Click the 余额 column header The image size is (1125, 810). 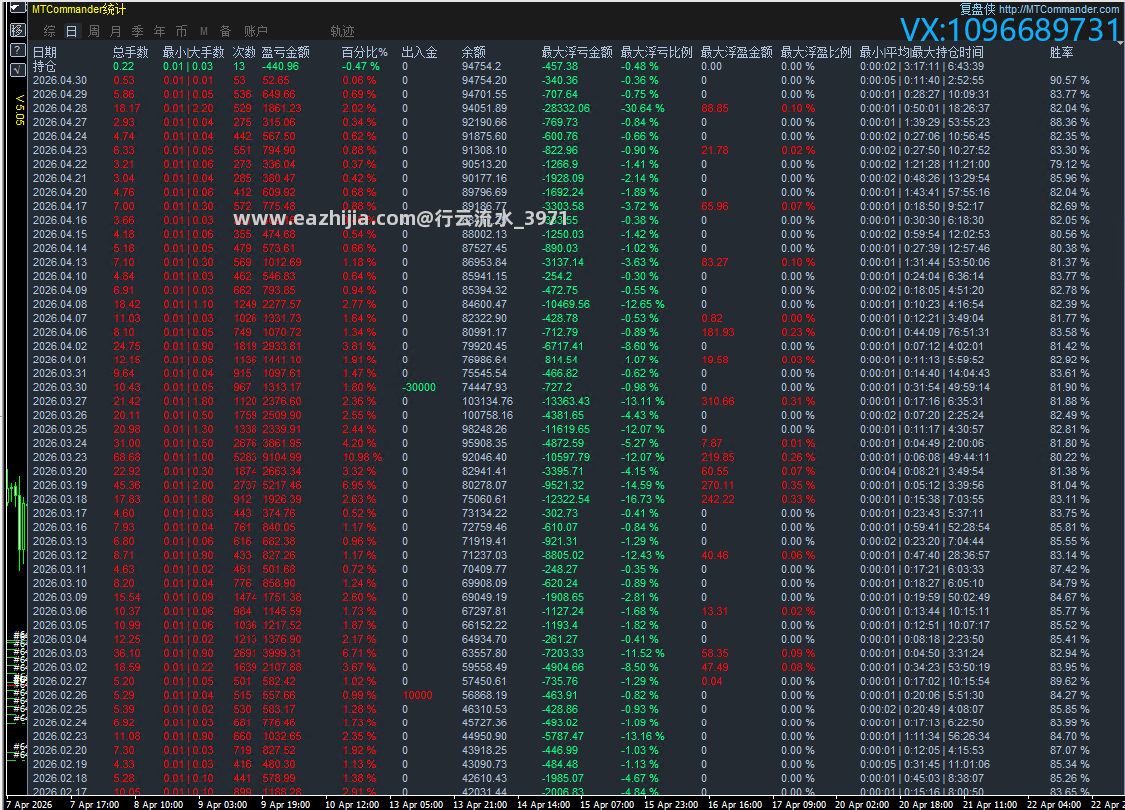click(x=474, y=52)
